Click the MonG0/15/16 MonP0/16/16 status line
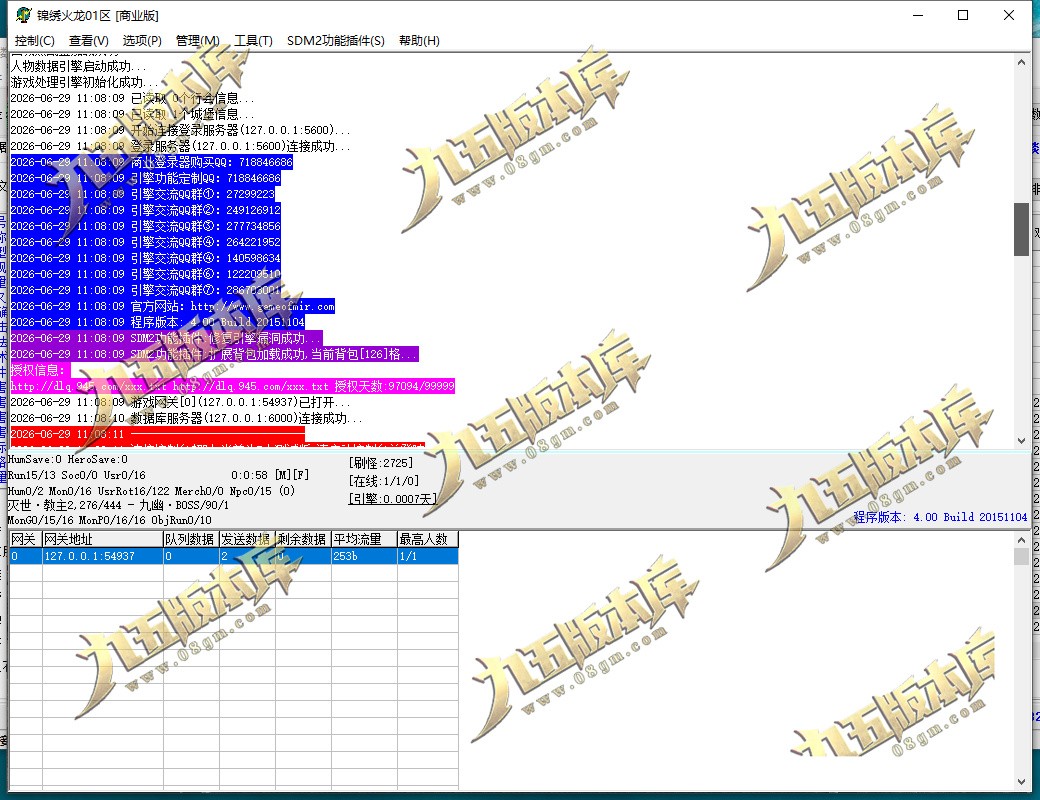This screenshot has height=800, width=1040. (x=109, y=520)
